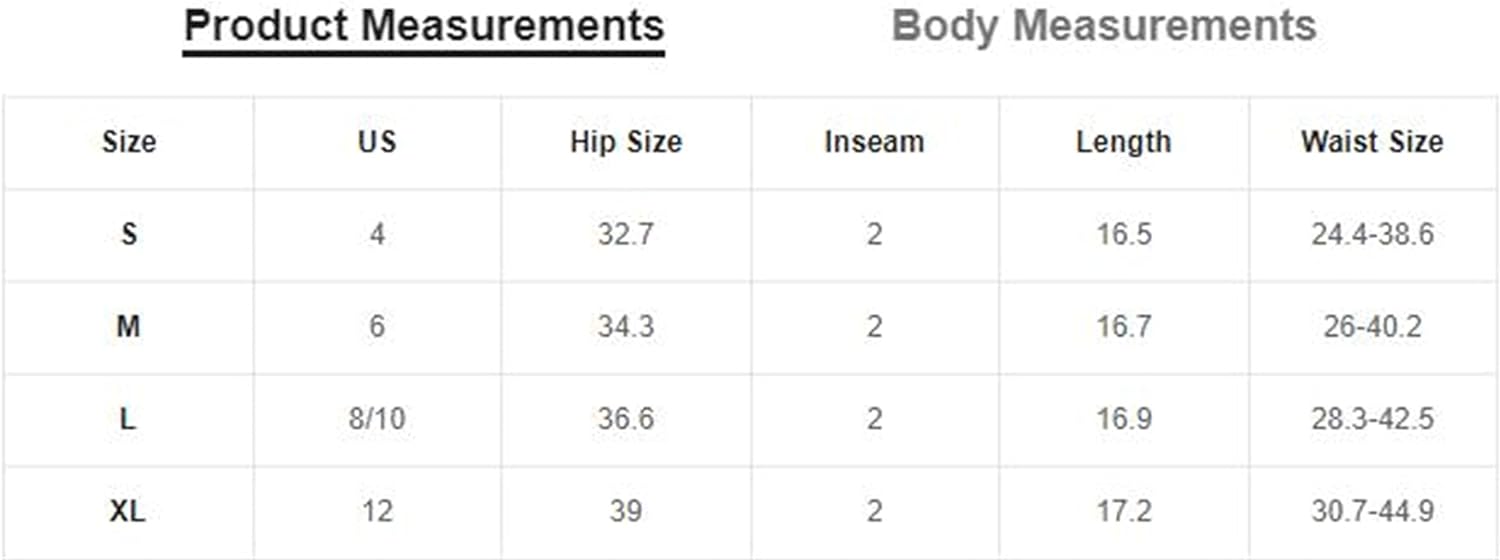The height and width of the screenshot is (560, 1500).
Task: Select the Product Measurements tab
Action: pos(424,27)
